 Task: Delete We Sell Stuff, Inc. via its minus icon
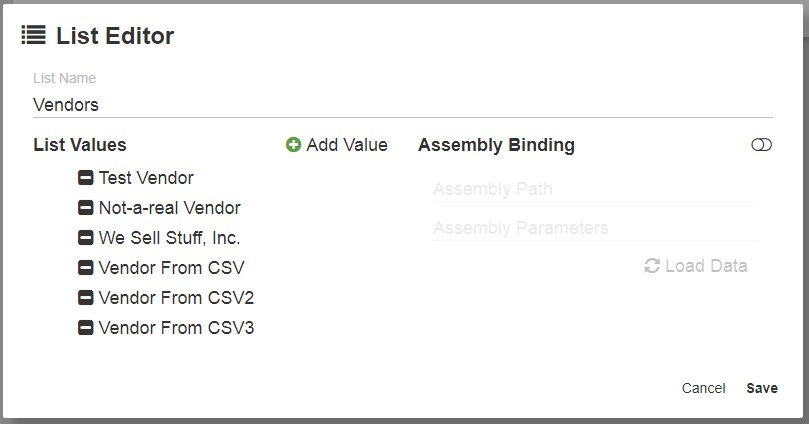(86, 238)
